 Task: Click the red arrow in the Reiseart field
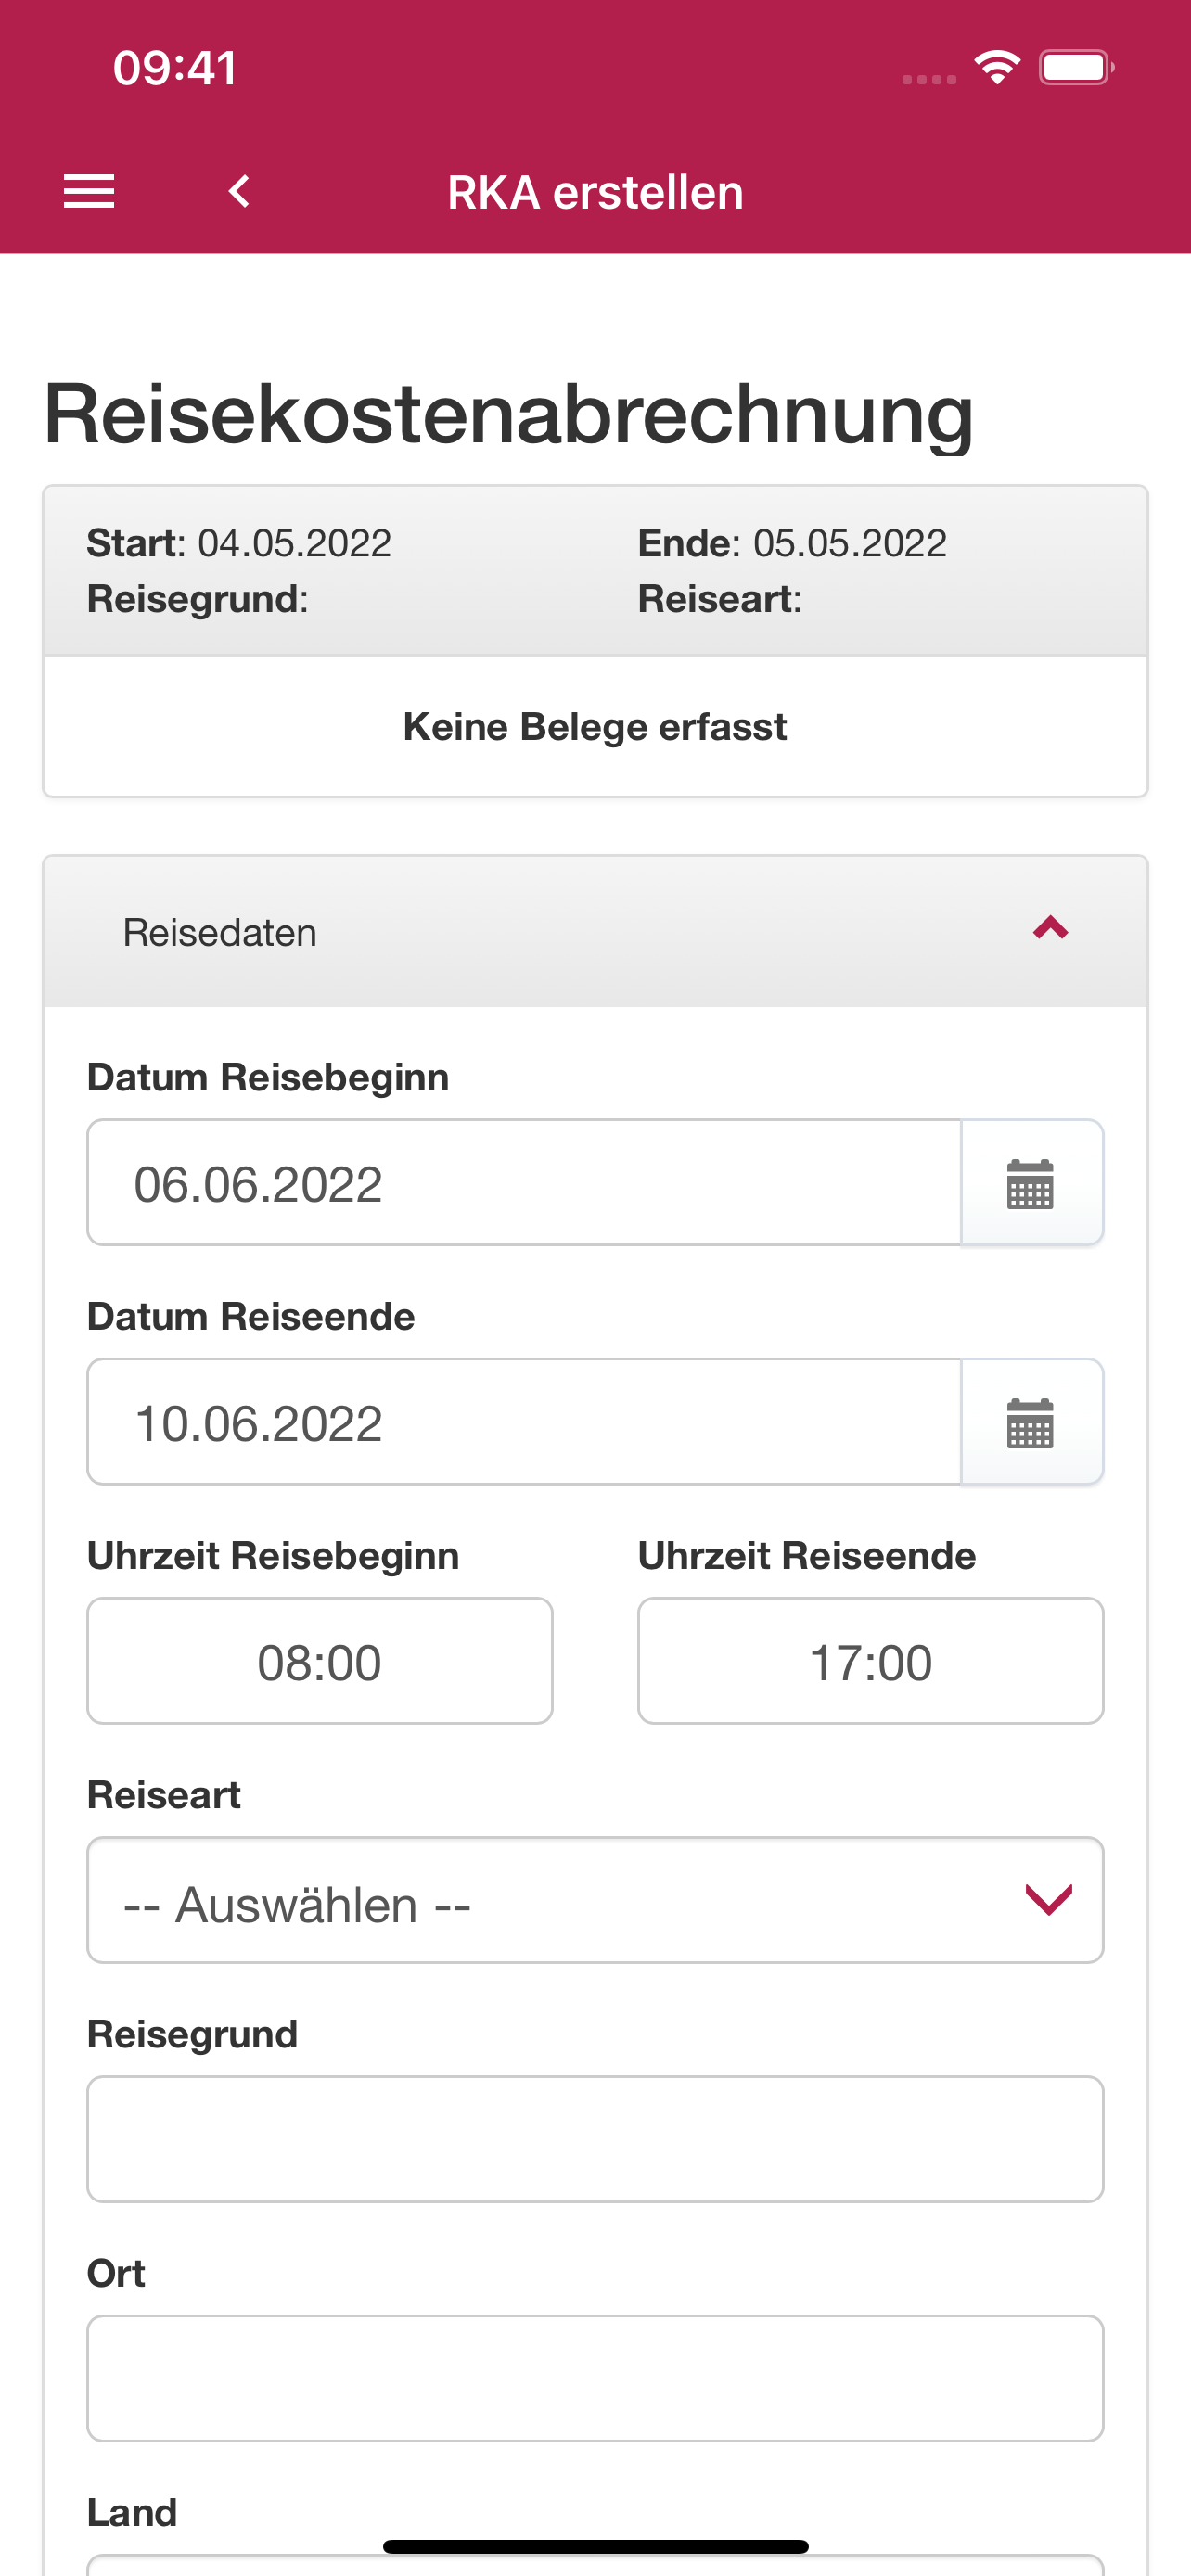(1049, 1900)
